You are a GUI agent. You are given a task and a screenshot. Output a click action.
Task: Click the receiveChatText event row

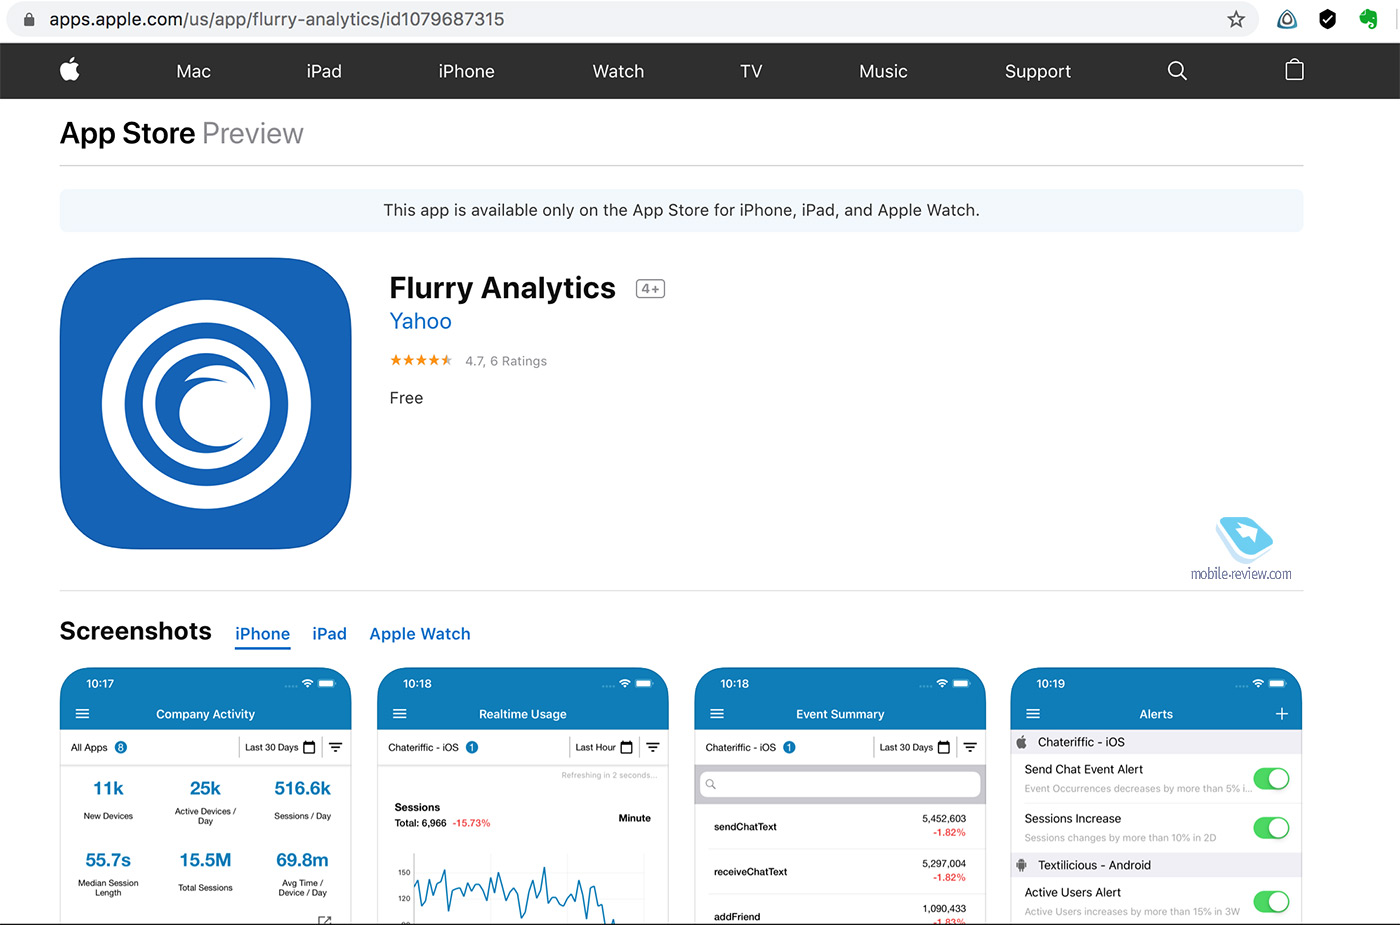coord(840,871)
